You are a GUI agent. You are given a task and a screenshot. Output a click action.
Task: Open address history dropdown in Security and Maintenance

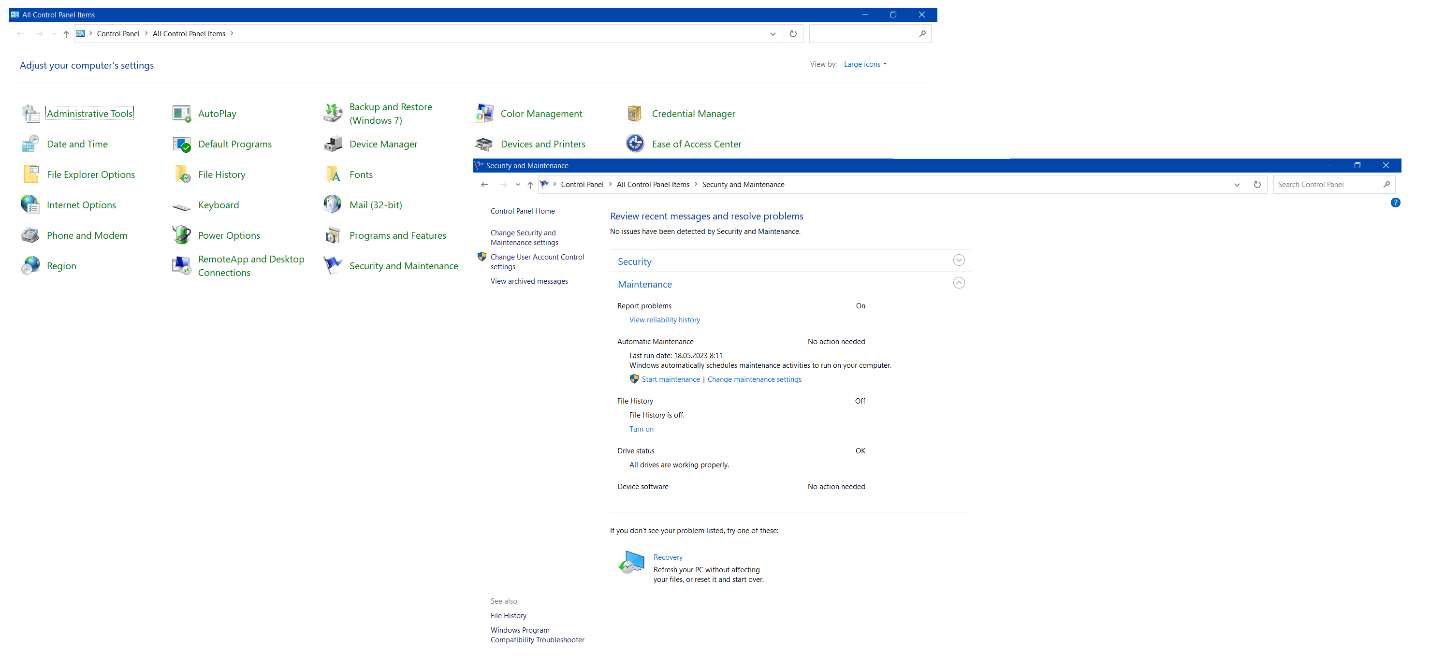pos(1238,185)
